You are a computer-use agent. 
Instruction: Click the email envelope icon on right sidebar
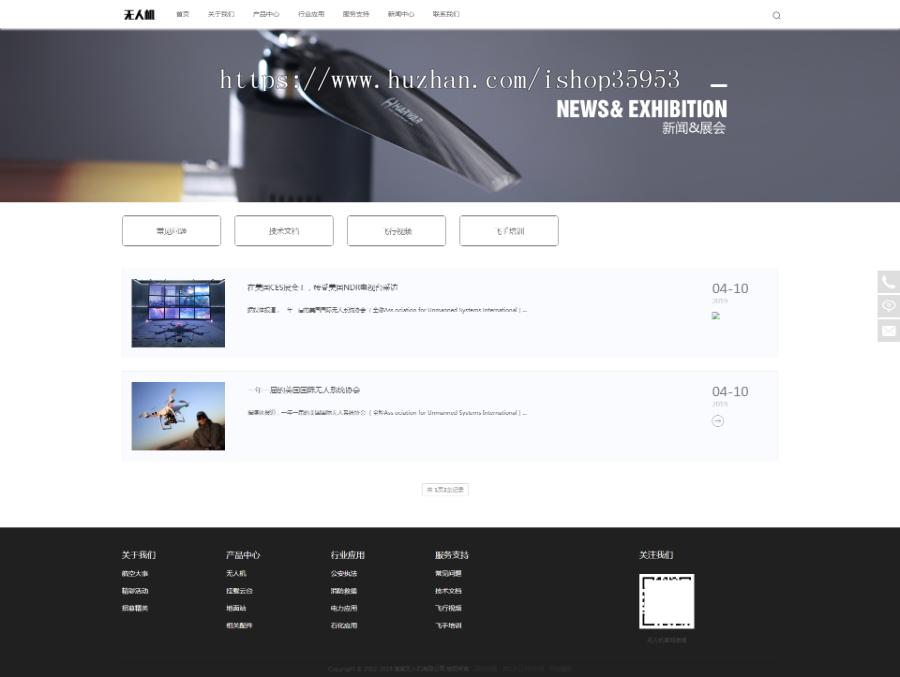tap(889, 331)
